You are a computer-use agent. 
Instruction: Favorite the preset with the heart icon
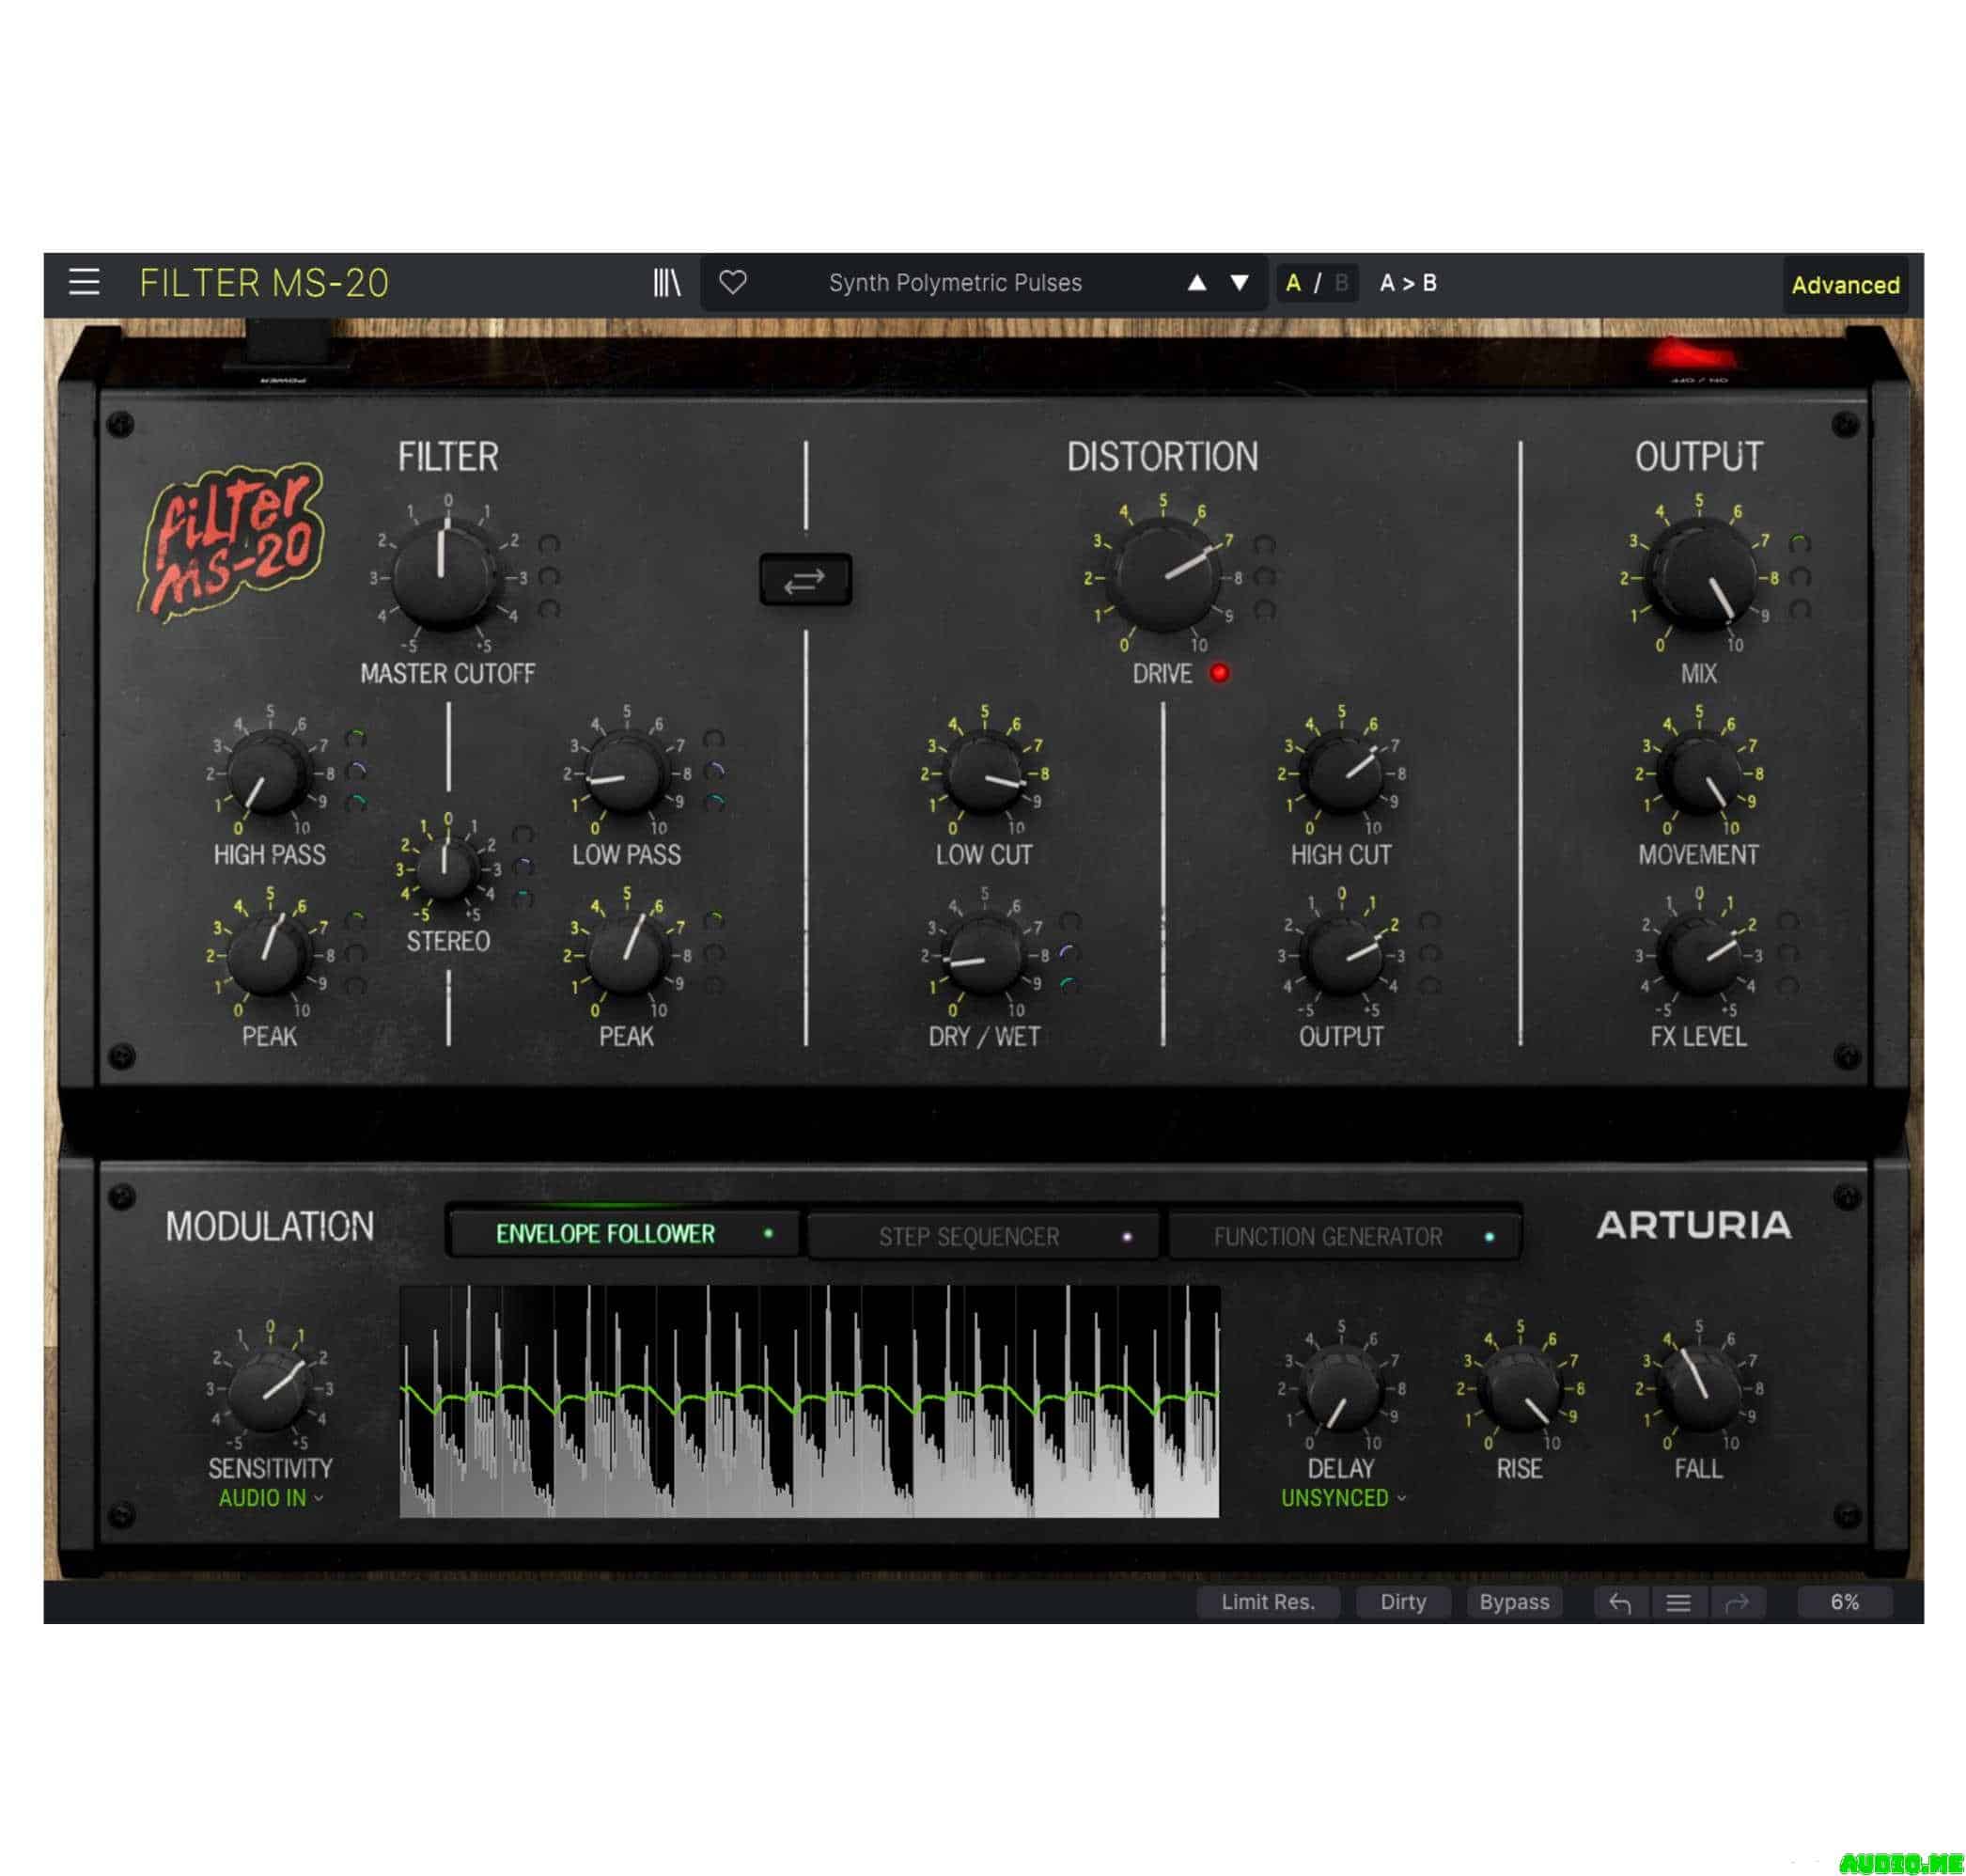[732, 283]
